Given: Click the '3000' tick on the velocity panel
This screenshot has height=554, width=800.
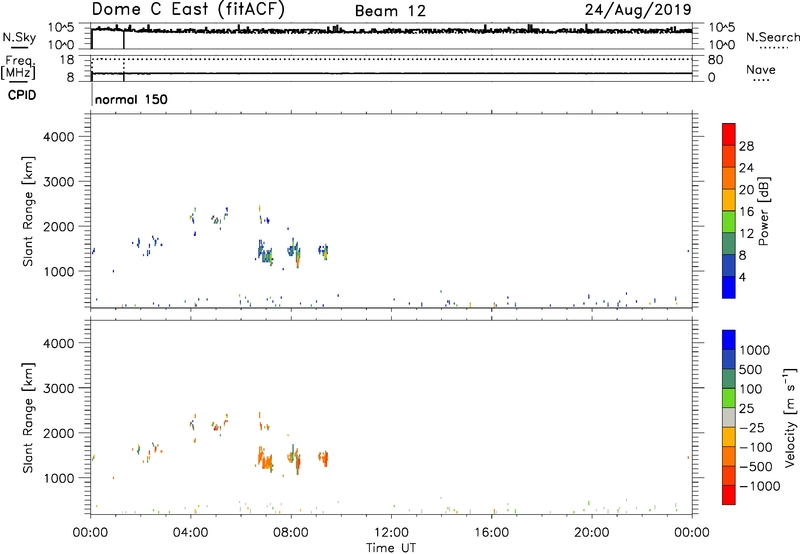Looking at the screenshot, I should pos(59,388).
